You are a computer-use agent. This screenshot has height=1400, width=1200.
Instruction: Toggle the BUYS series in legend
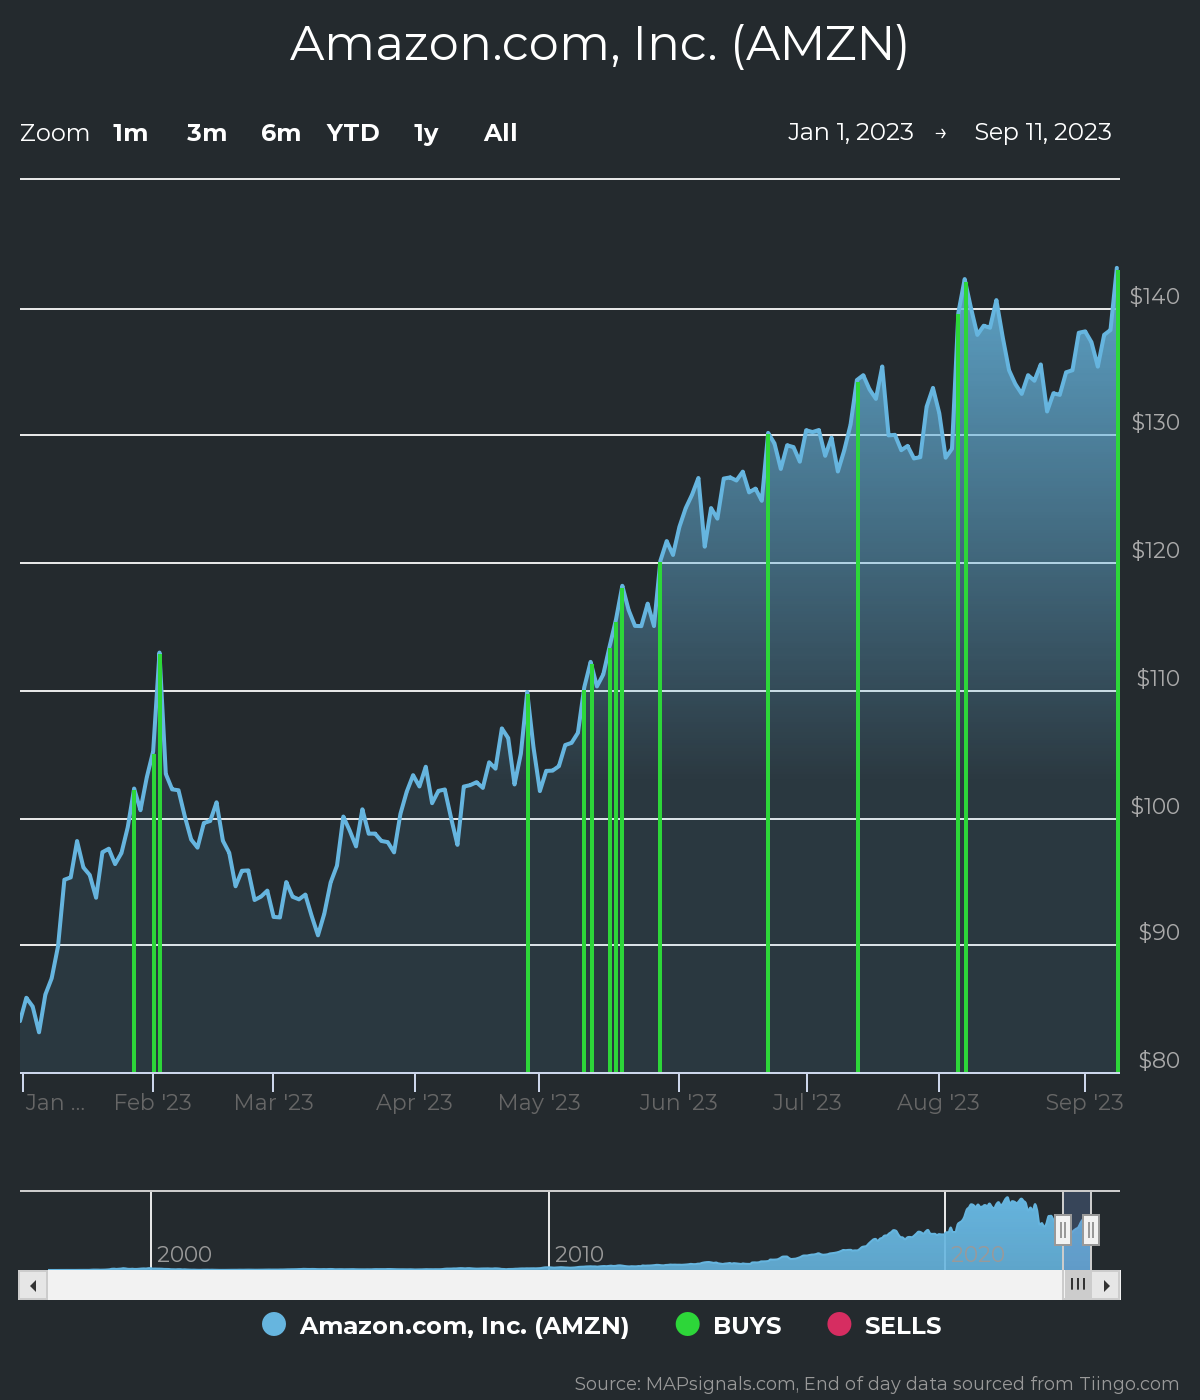[747, 1326]
